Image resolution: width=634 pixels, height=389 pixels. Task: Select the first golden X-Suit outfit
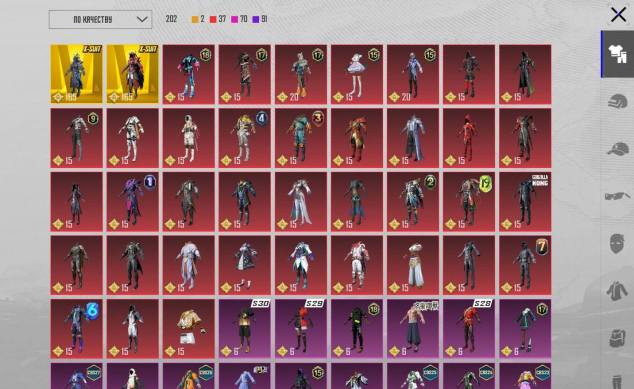point(76,74)
